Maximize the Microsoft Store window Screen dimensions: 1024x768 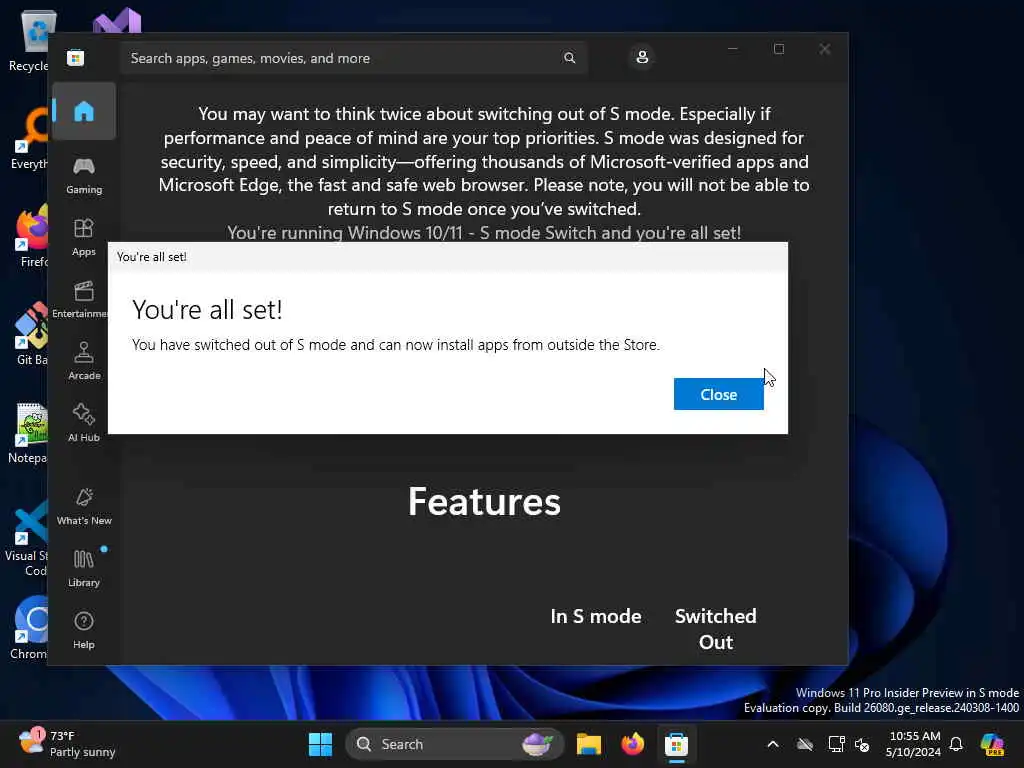[x=778, y=49]
